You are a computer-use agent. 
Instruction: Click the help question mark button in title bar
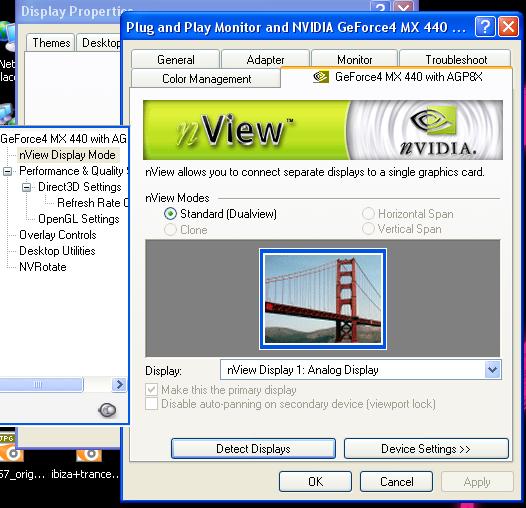(485, 27)
